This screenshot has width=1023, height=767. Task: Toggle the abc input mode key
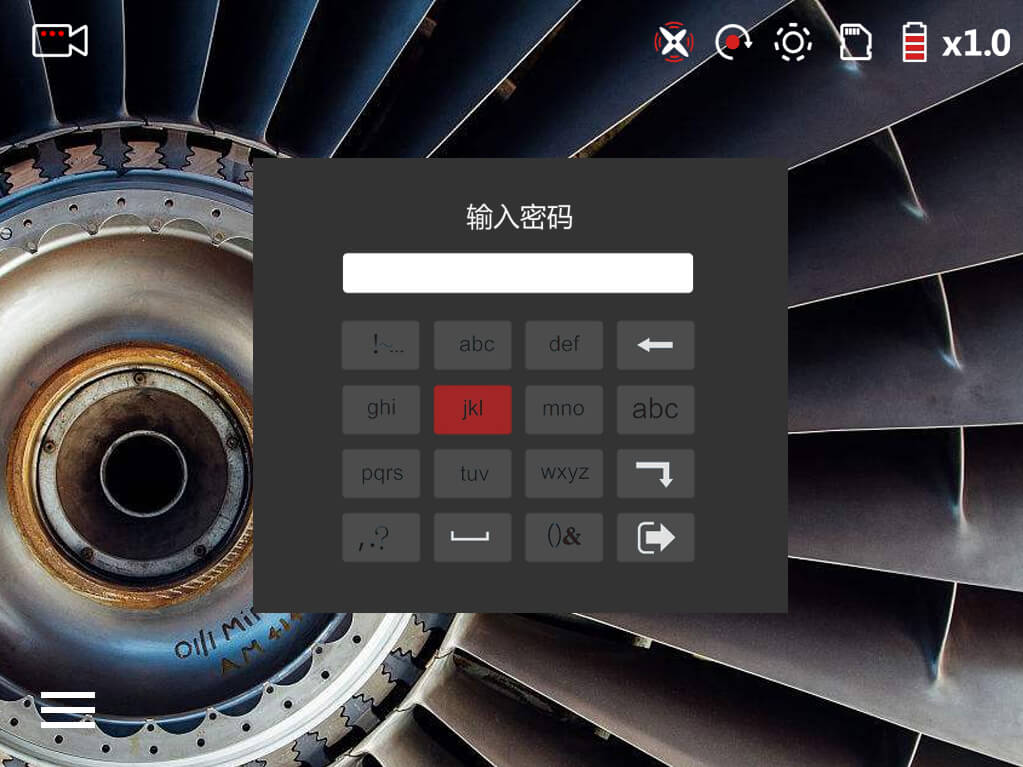pyautogui.click(x=655, y=409)
